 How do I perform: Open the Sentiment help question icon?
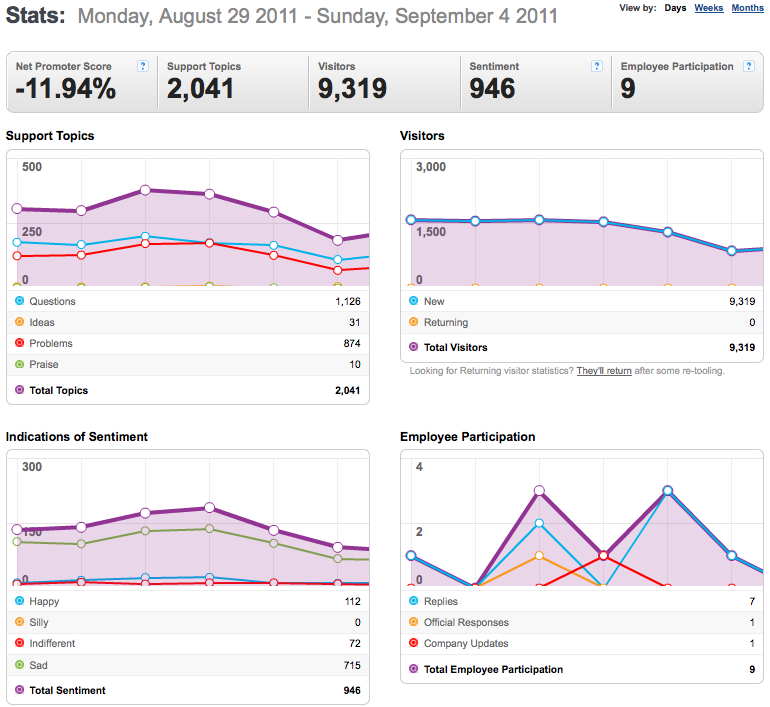[x=597, y=66]
